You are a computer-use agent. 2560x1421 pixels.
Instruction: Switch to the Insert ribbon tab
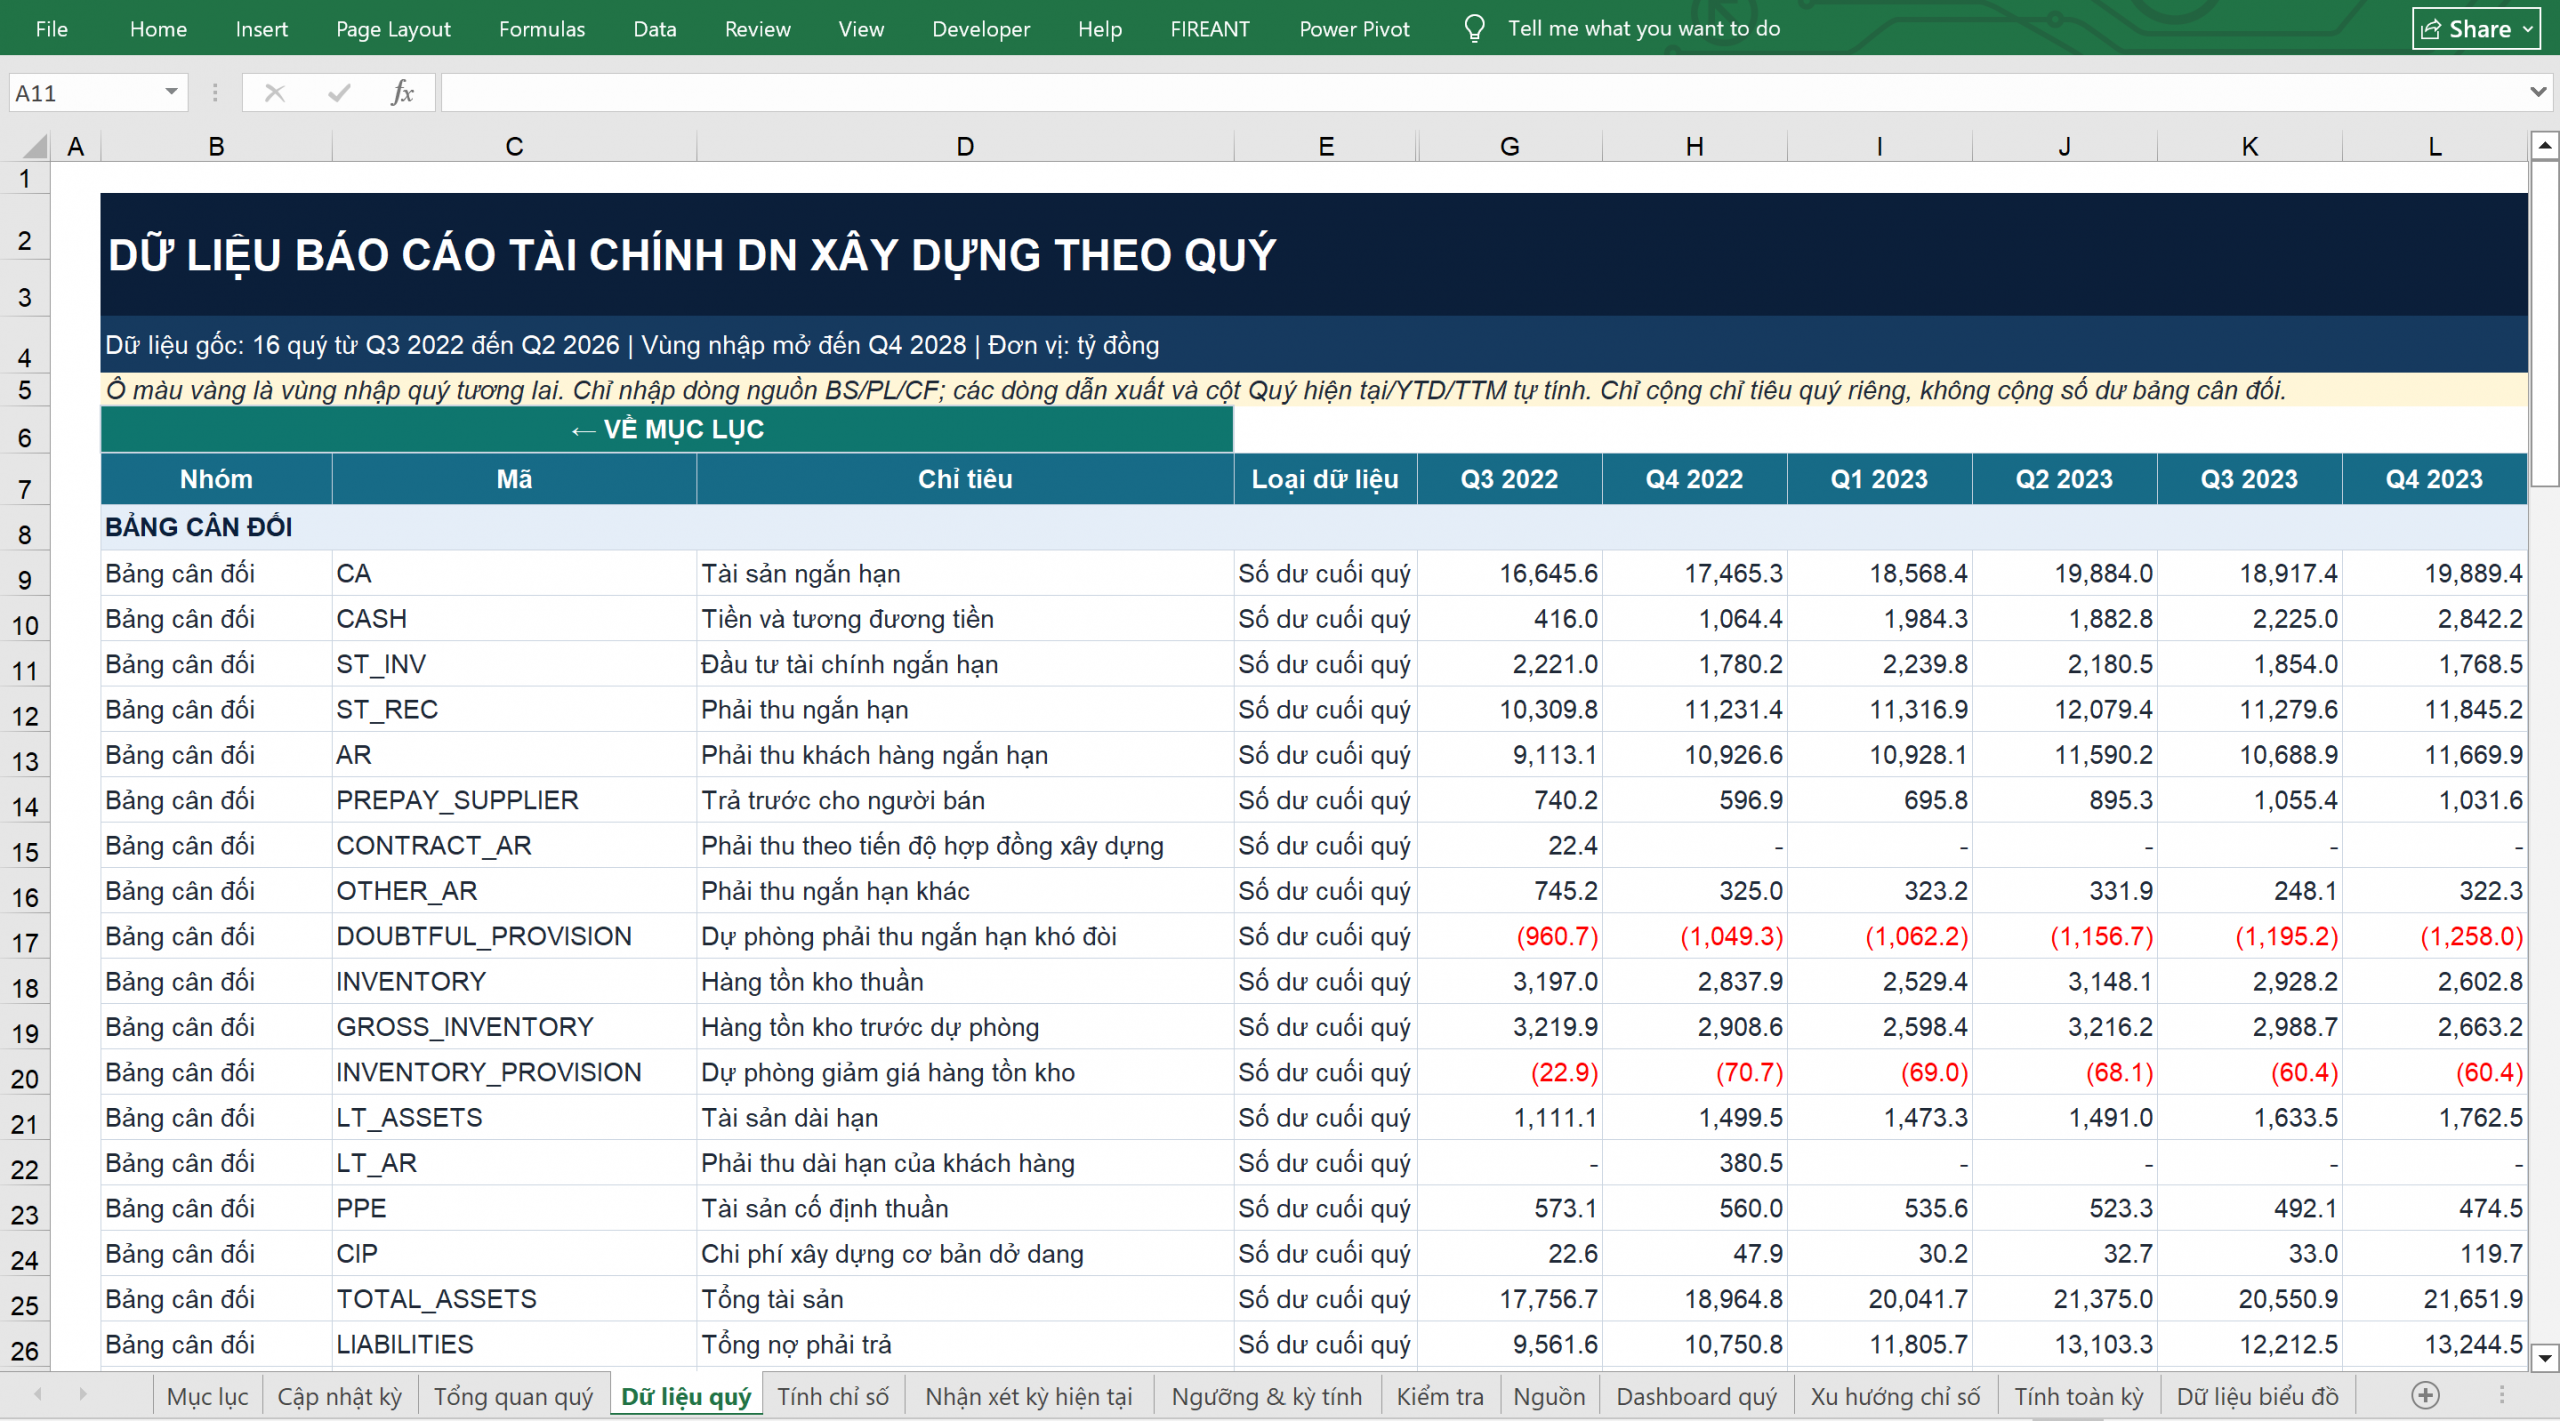261,29
